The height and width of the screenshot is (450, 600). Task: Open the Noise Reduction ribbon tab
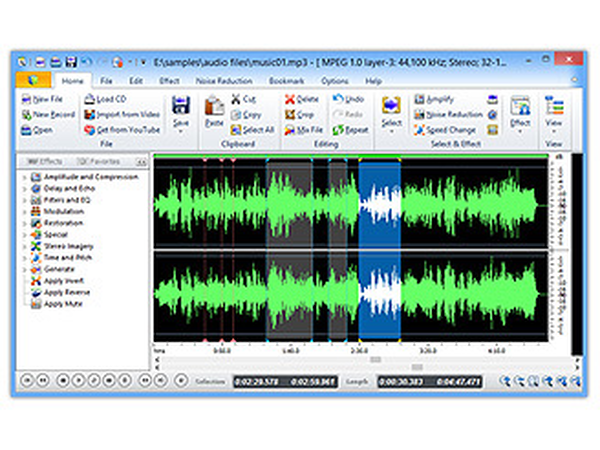click(224, 81)
